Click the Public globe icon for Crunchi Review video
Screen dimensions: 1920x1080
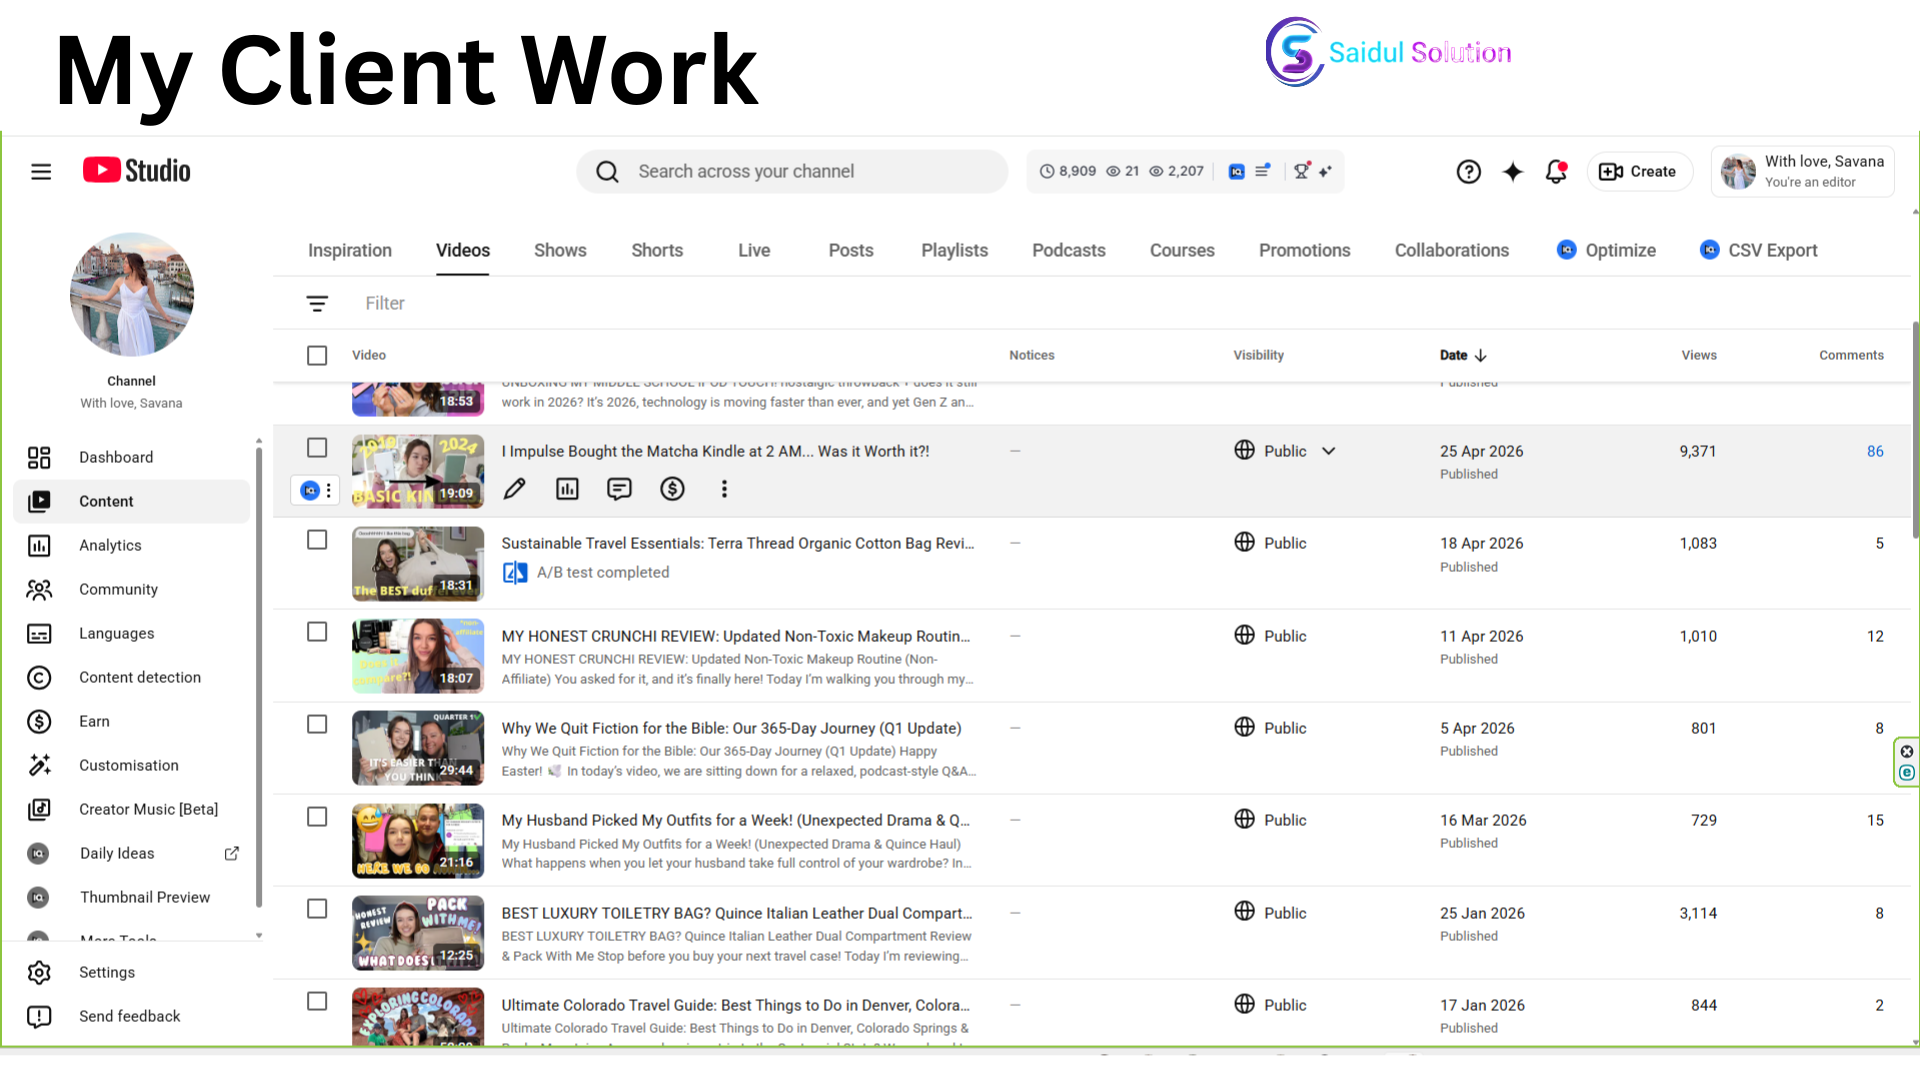[1244, 635]
